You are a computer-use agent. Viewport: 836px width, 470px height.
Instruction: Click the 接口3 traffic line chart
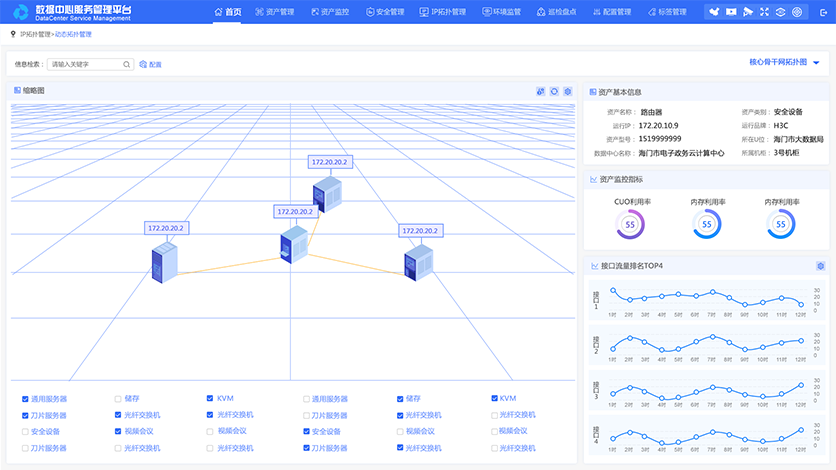(x=706, y=390)
